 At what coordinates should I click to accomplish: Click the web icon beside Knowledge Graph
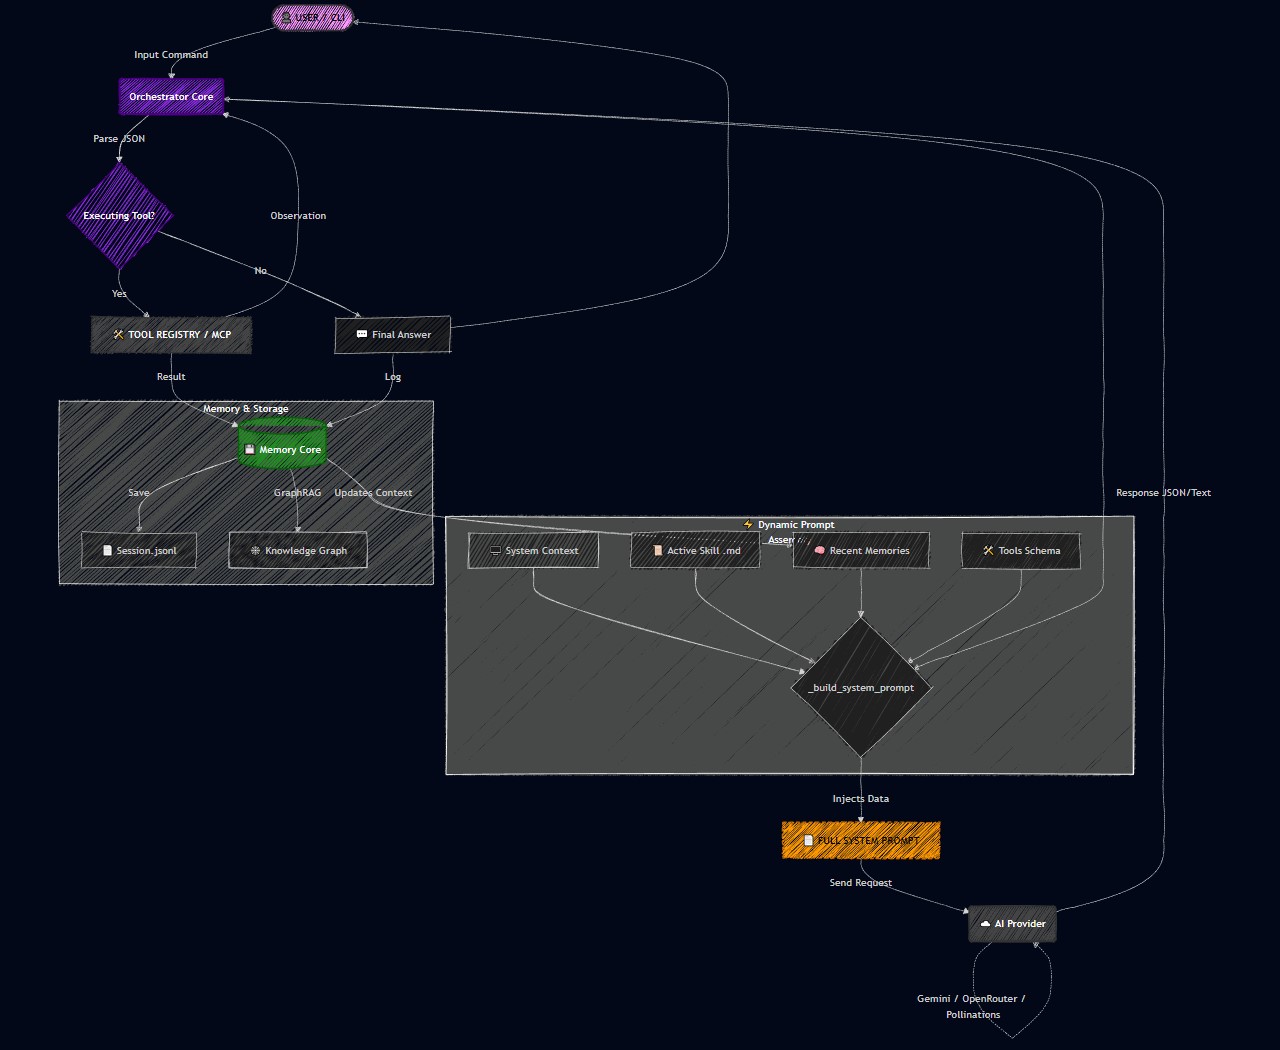[x=256, y=551]
